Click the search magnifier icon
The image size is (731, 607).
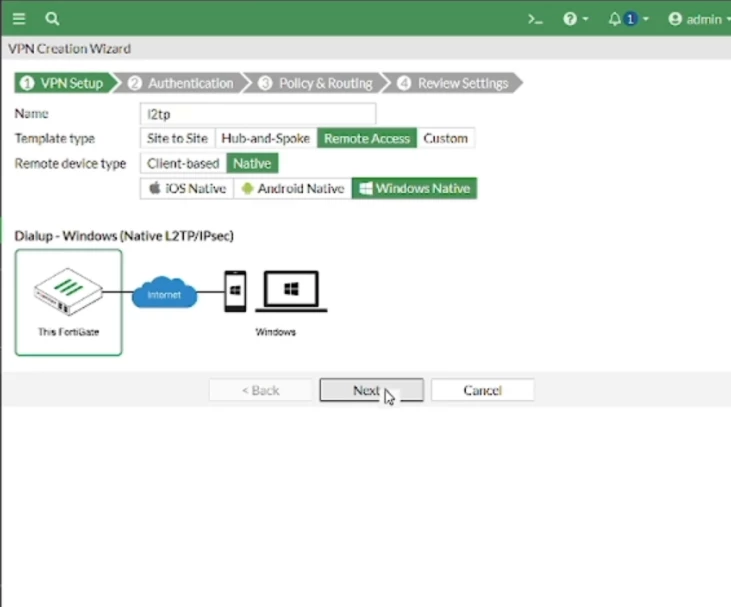pyautogui.click(x=52, y=19)
